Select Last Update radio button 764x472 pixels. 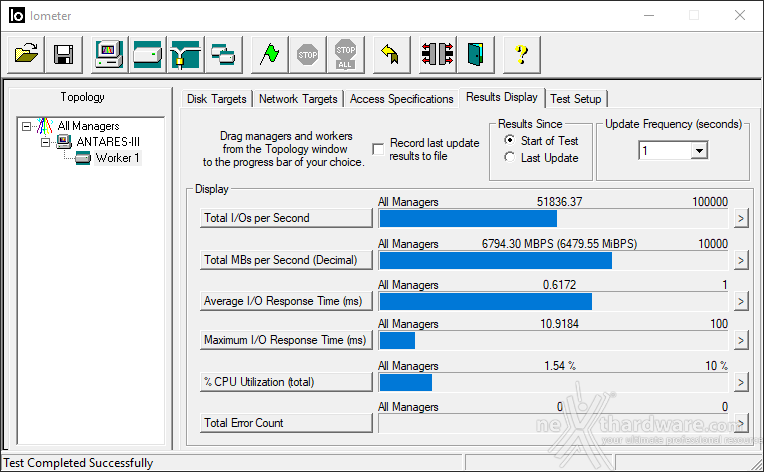510,157
